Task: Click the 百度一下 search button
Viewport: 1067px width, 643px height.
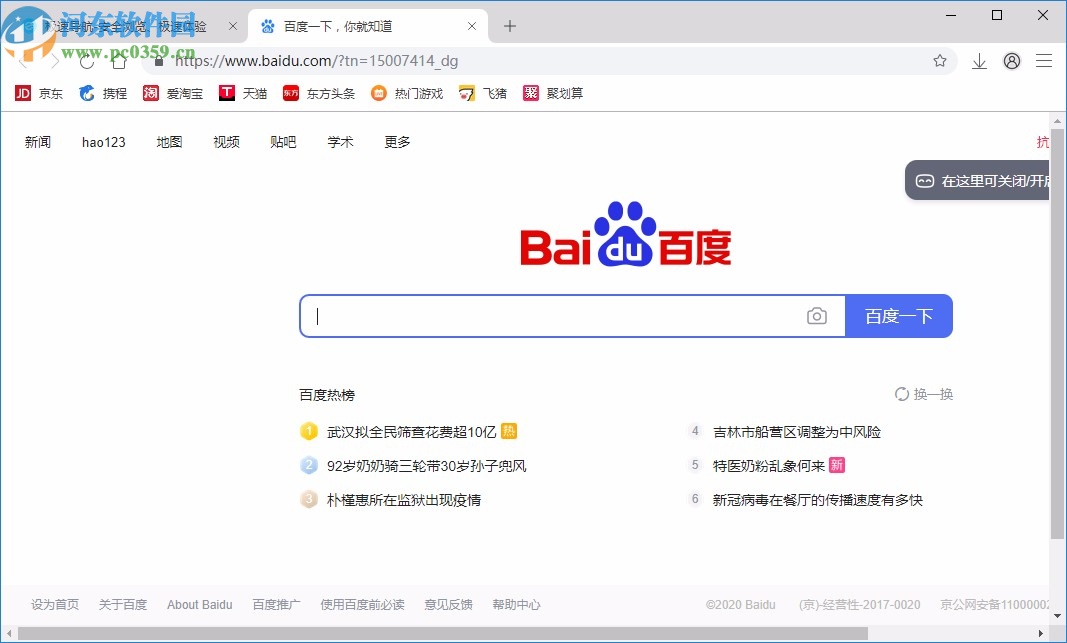Action: [x=898, y=315]
